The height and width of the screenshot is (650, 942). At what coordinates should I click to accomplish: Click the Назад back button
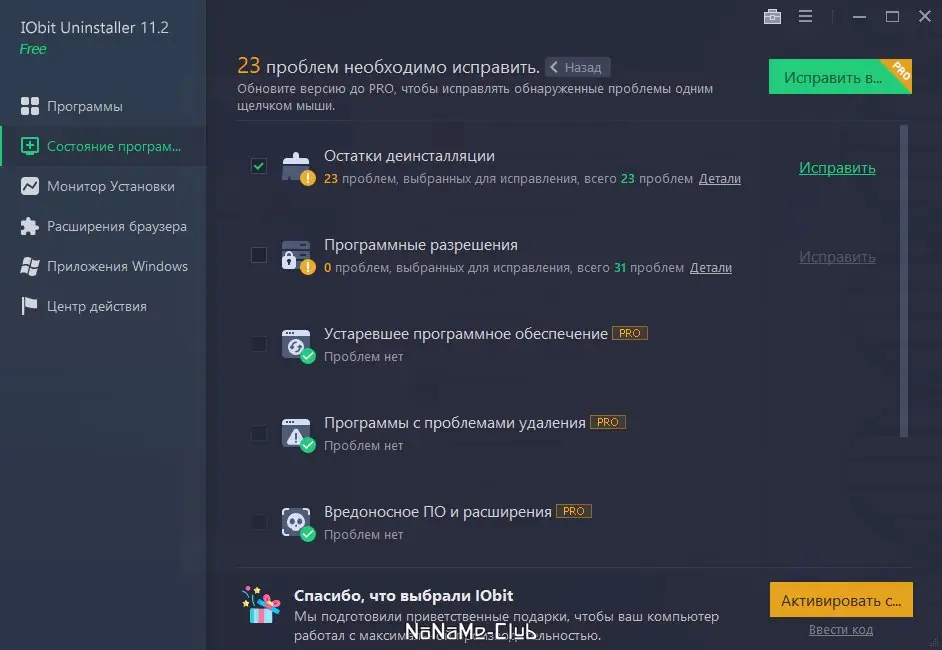point(577,67)
